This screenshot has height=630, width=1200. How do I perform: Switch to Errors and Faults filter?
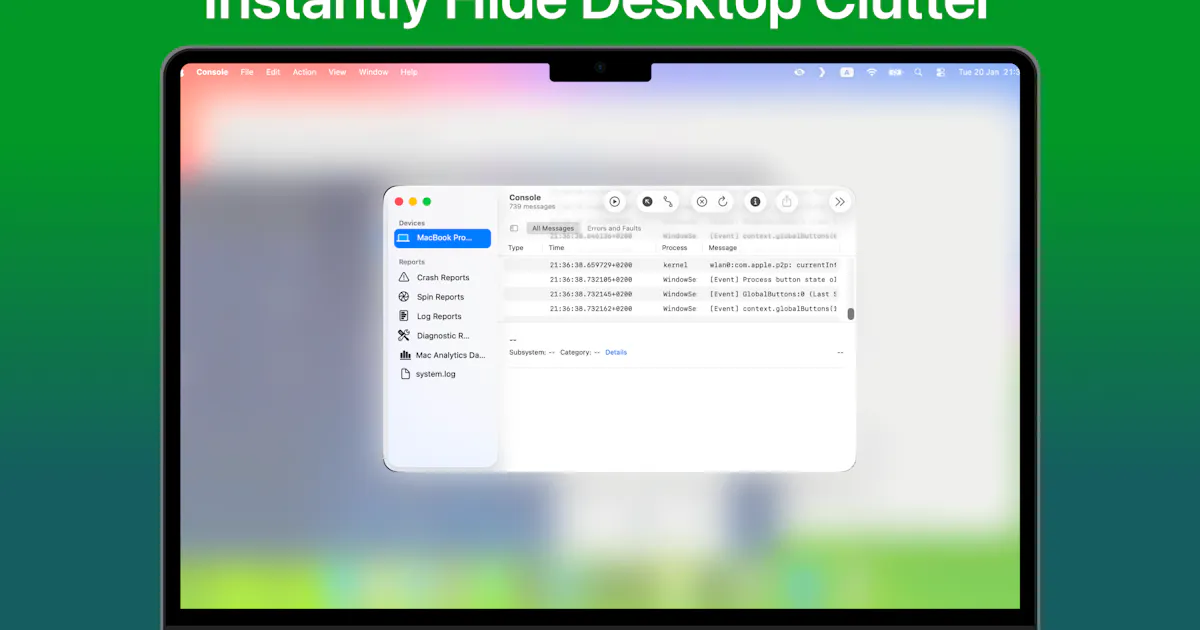click(x=614, y=228)
